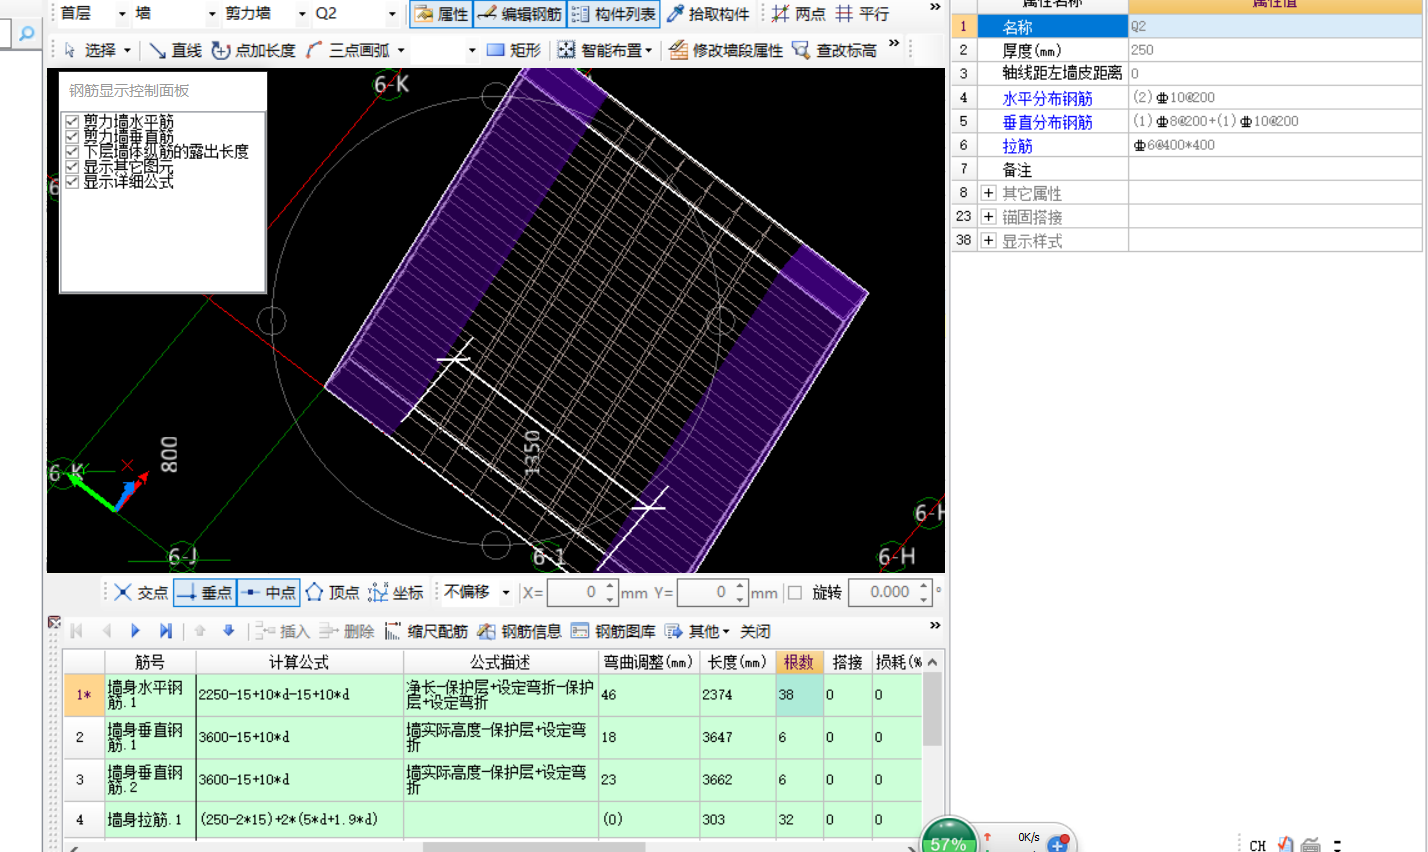Go to the first rebar record
1428x852 pixels.
tap(76, 631)
